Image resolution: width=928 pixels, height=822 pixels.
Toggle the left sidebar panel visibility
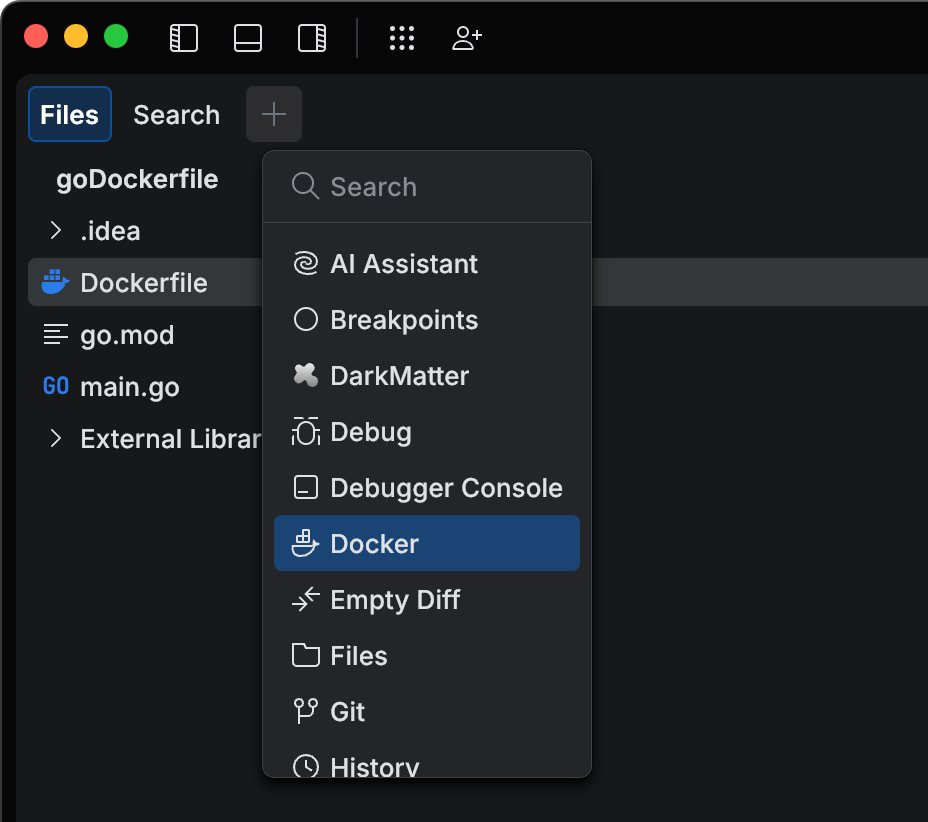pos(183,37)
